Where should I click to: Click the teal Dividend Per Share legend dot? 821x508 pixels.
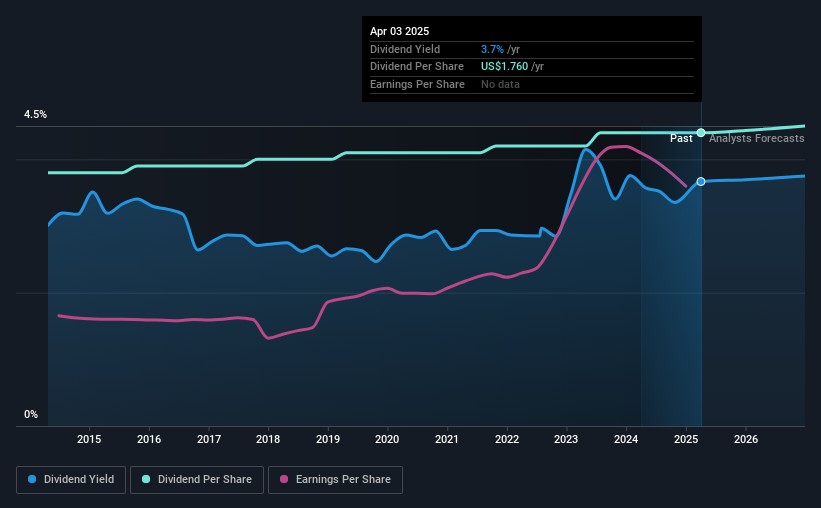pos(146,479)
